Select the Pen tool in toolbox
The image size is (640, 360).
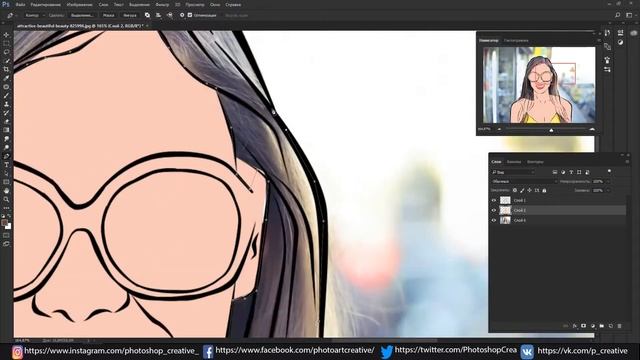coord(6,156)
